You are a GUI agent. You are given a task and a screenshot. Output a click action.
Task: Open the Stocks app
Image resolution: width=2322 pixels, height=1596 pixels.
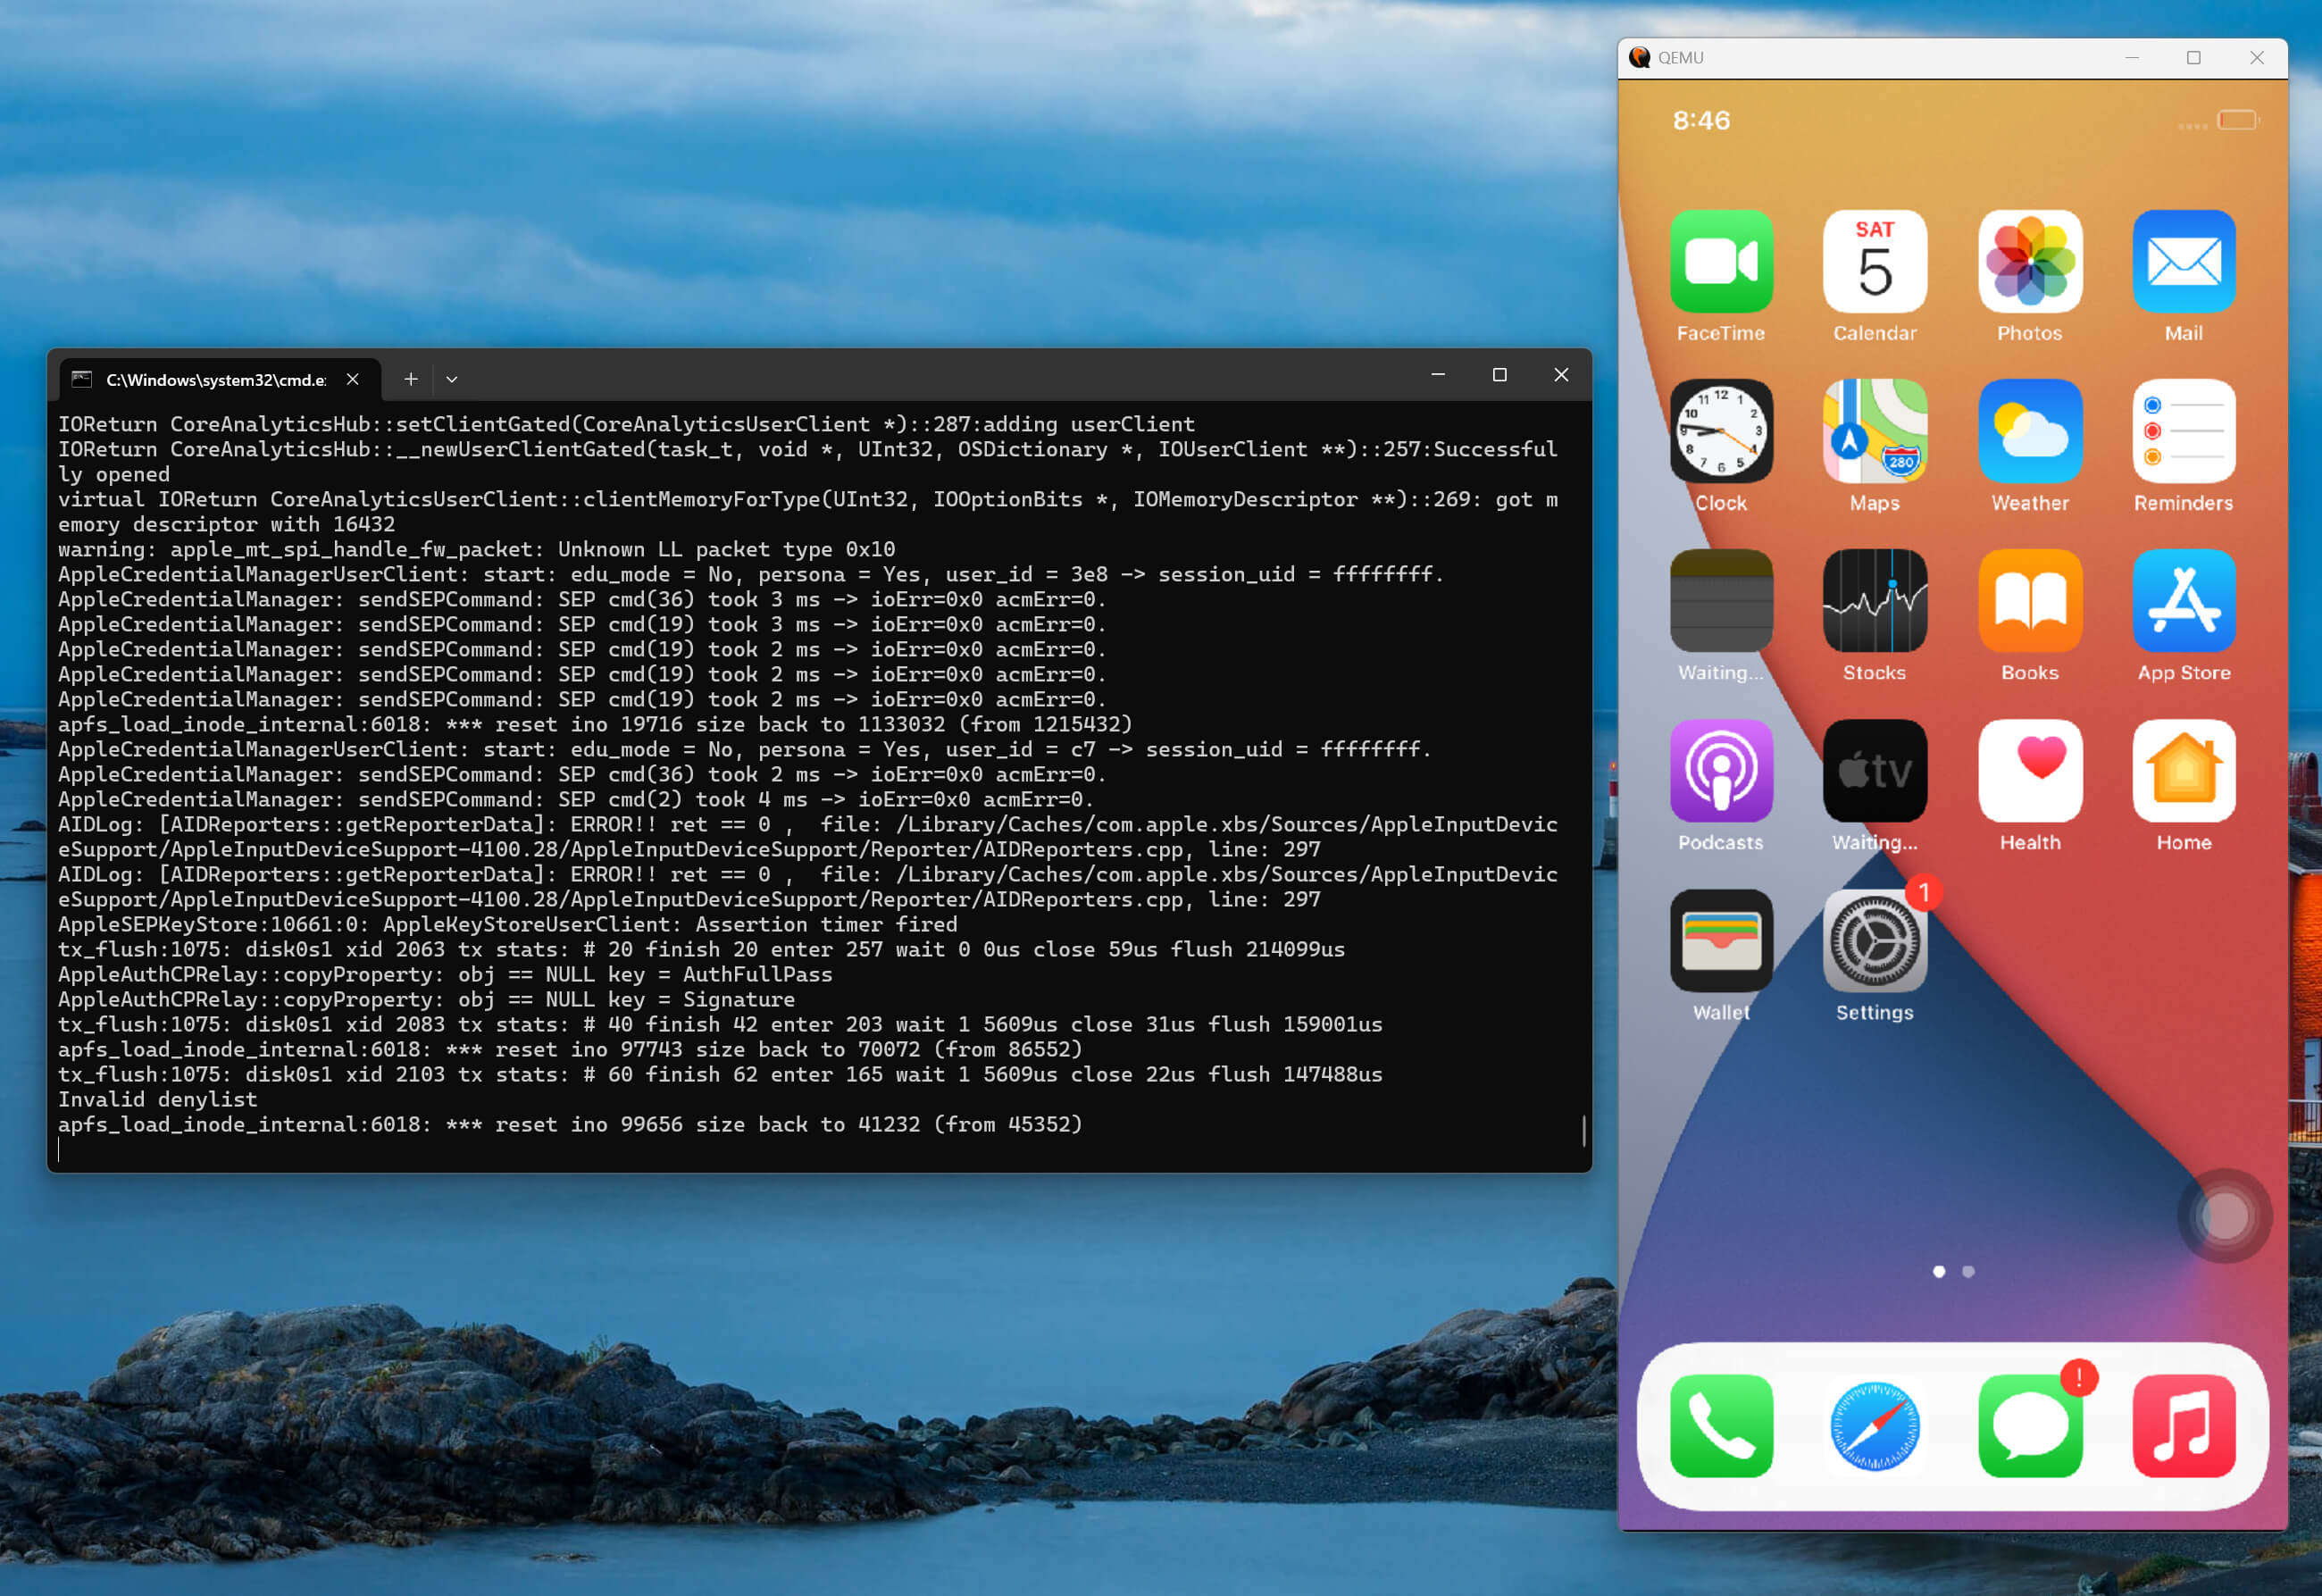(x=1874, y=601)
